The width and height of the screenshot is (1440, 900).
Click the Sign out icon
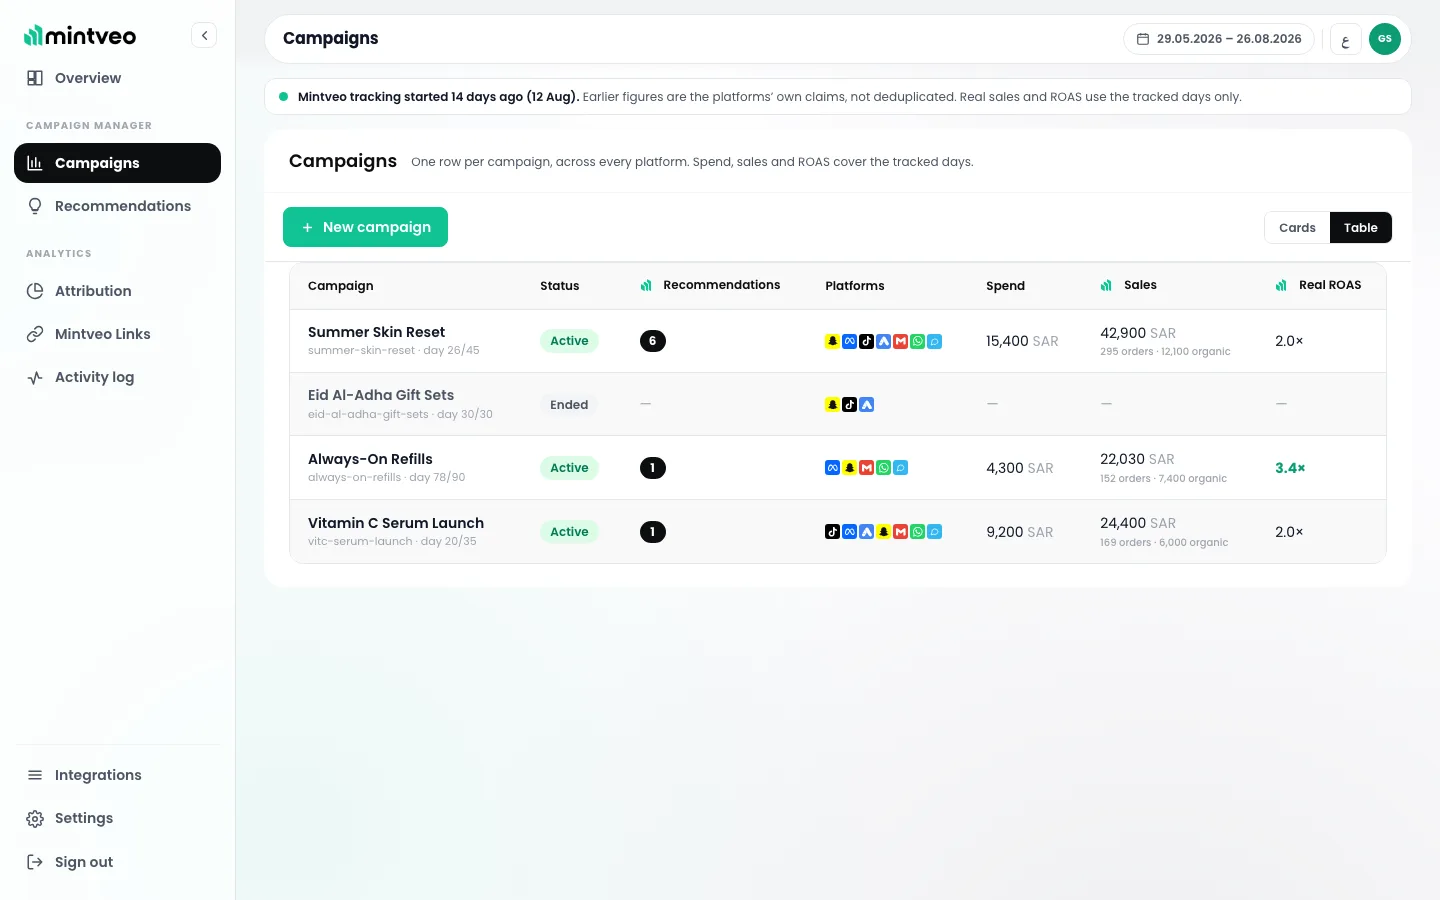click(x=35, y=862)
